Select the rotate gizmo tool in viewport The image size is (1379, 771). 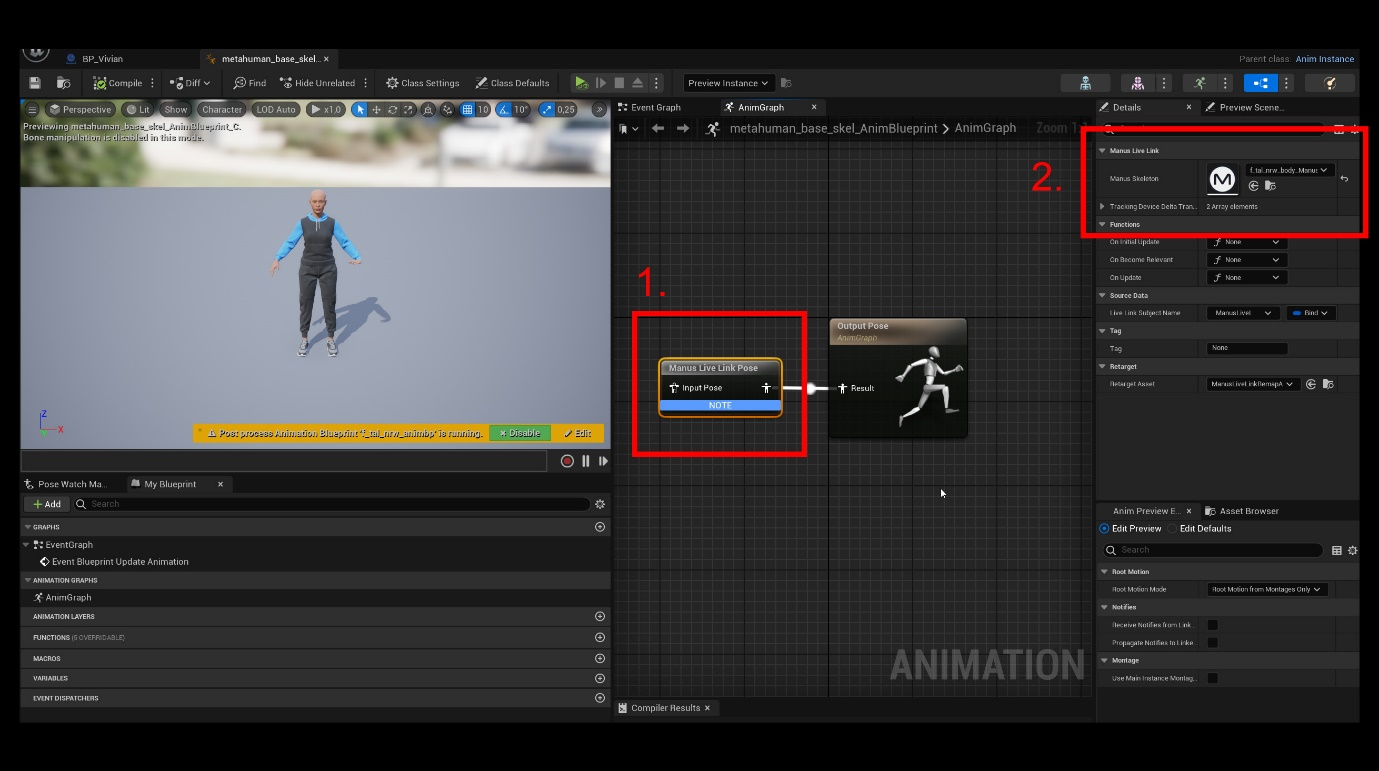coord(393,109)
